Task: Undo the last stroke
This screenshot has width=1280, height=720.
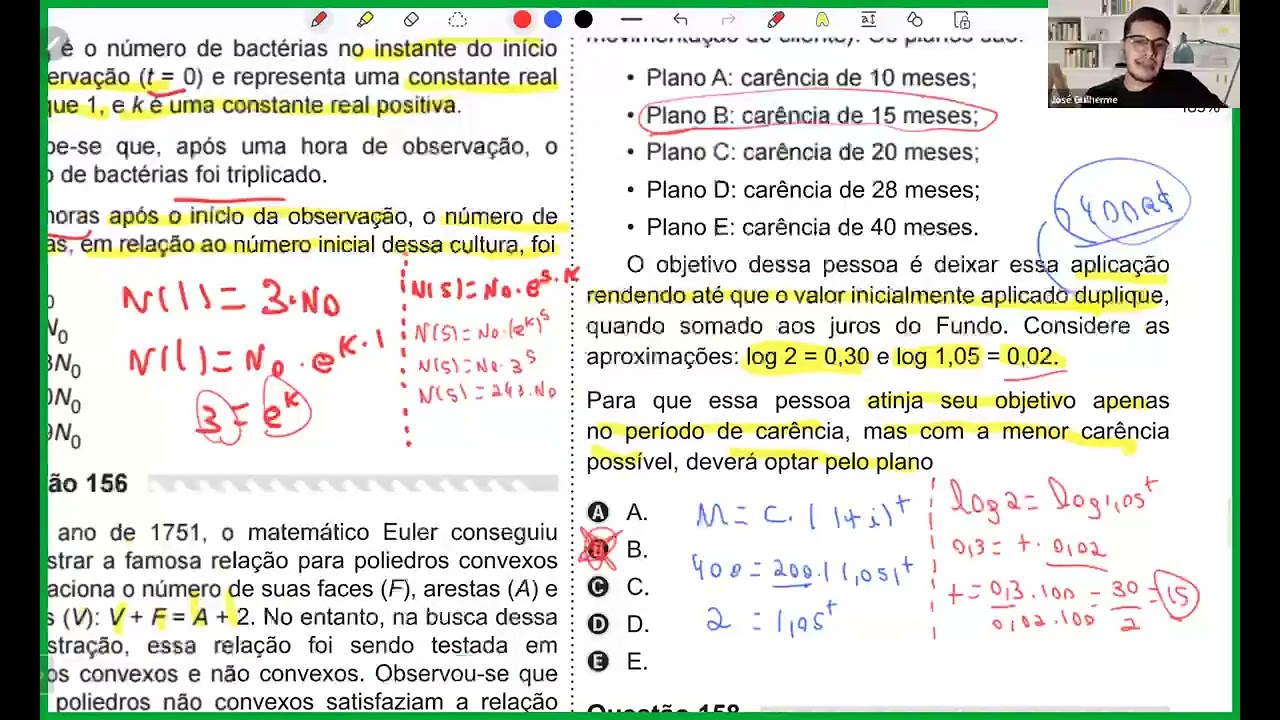Action: click(x=680, y=19)
